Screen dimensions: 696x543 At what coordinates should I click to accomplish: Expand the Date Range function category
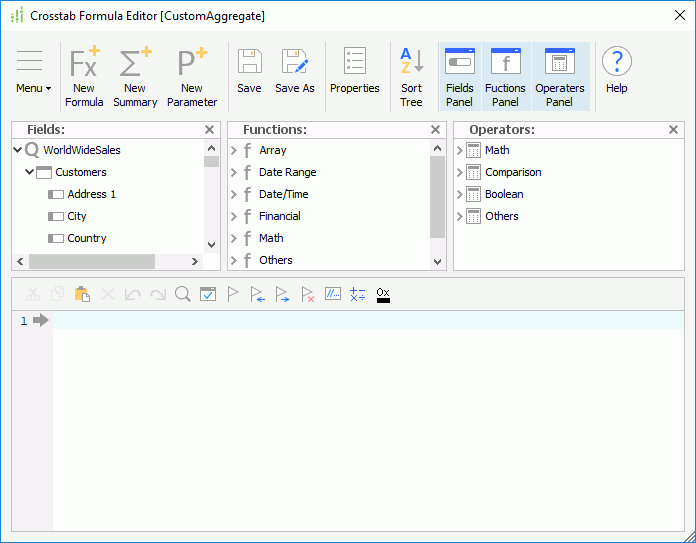[233, 172]
